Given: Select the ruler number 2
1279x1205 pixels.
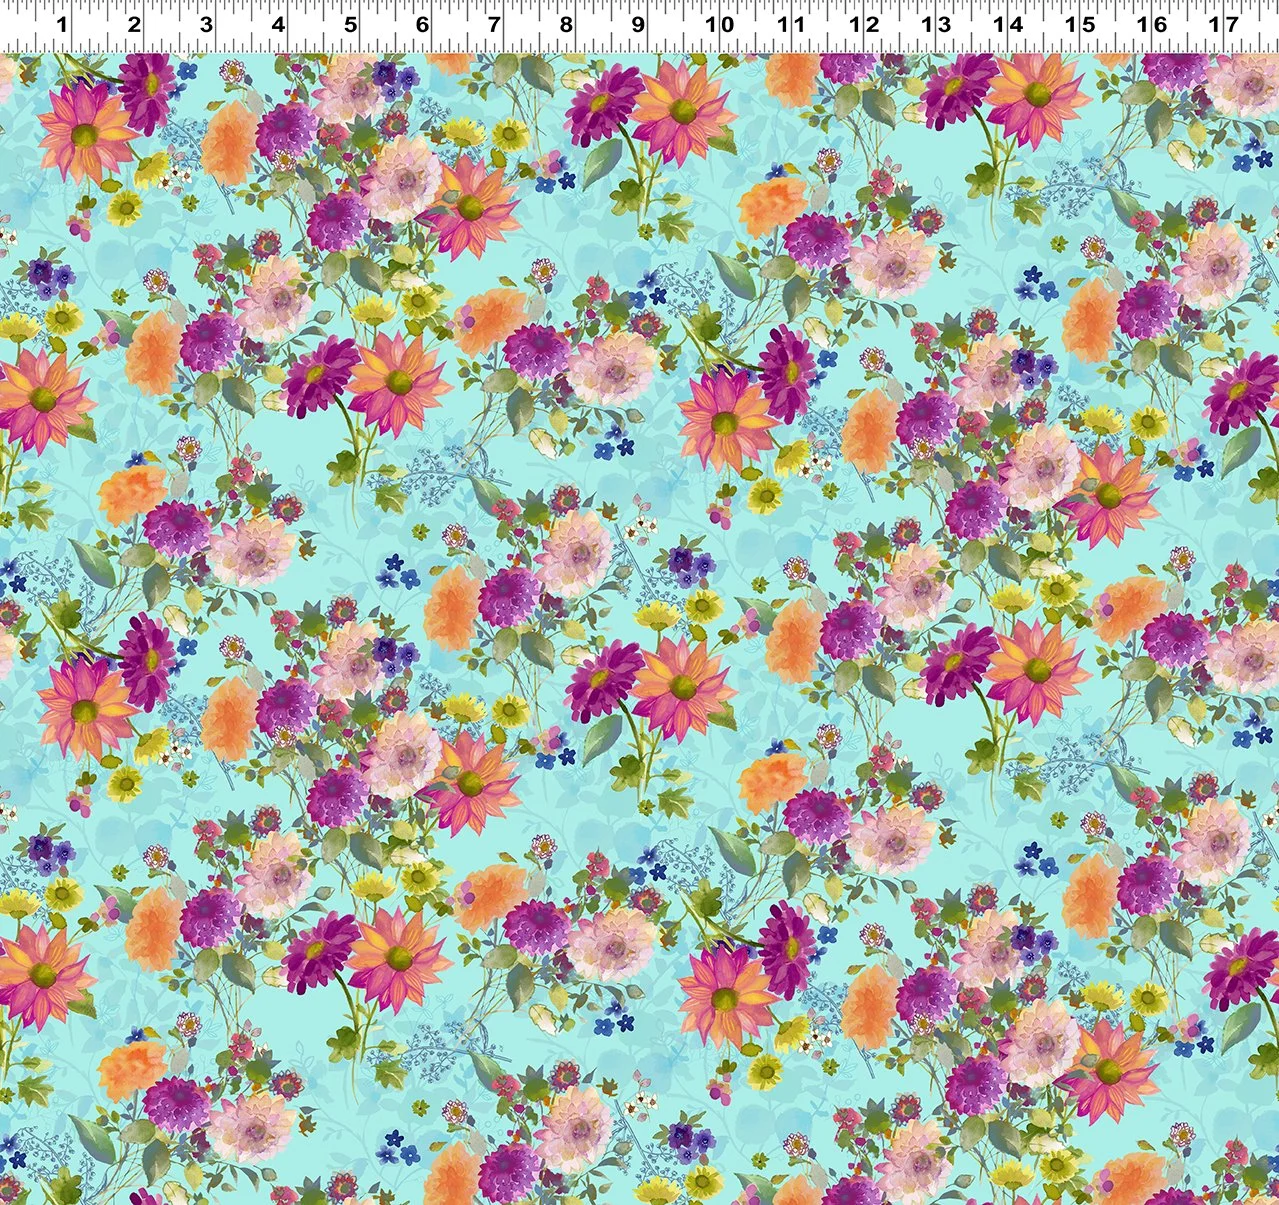Looking at the screenshot, I should point(134,24).
